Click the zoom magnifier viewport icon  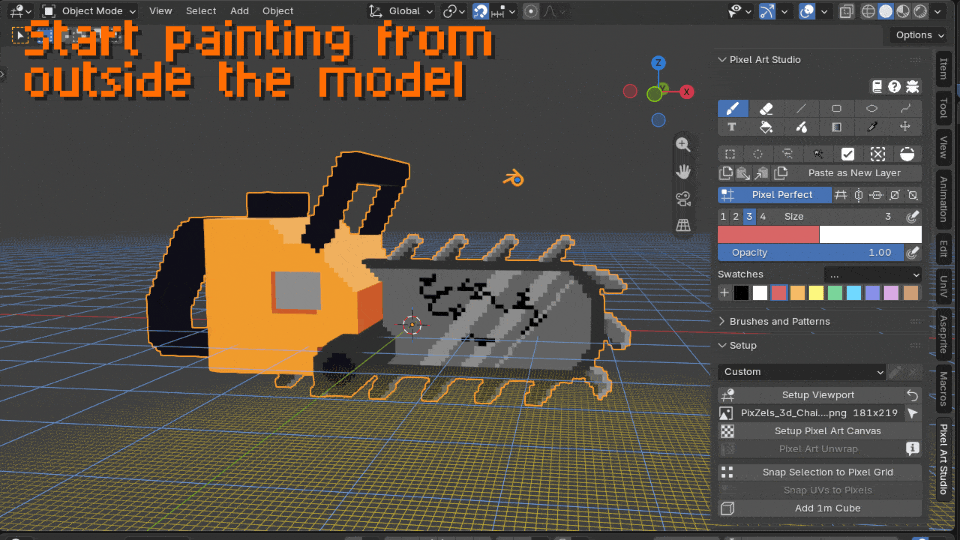pyautogui.click(x=683, y=145)
